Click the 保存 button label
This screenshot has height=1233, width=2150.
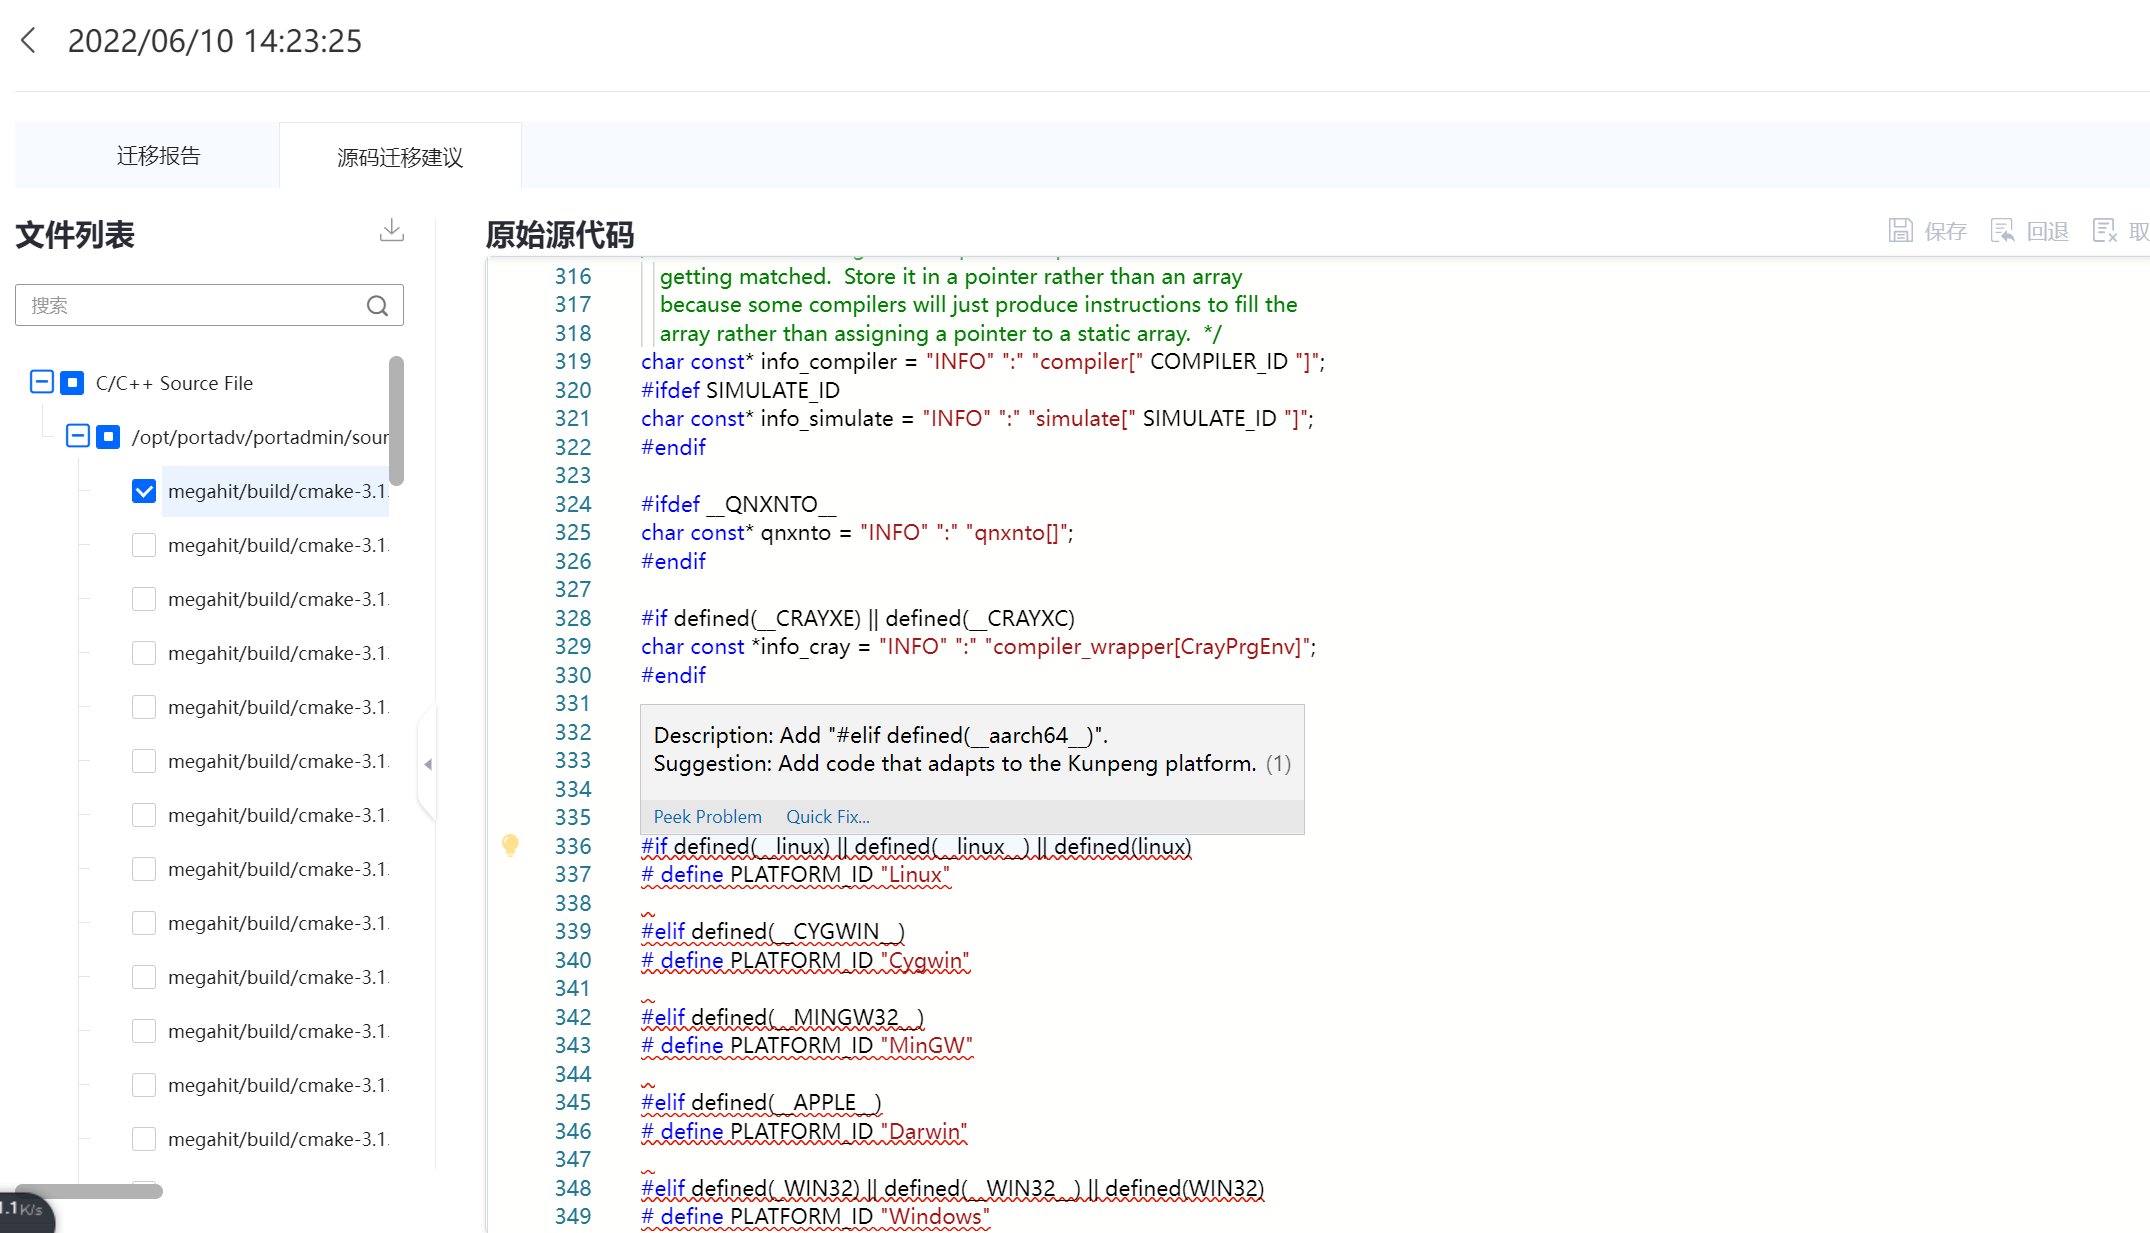coord(1945,232)
